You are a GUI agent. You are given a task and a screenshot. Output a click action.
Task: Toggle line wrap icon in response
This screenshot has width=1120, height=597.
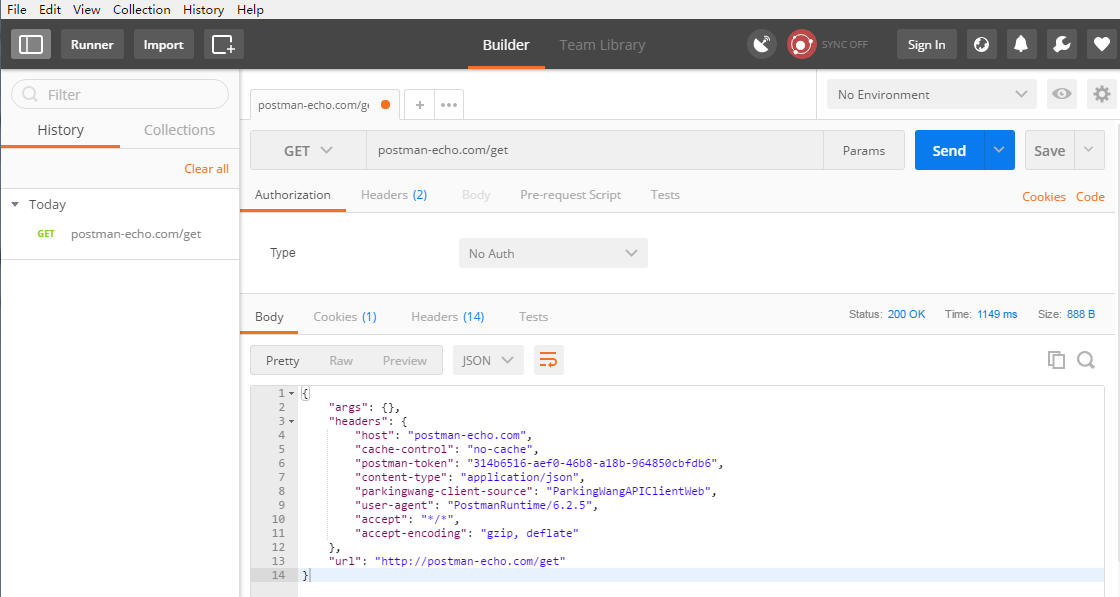pyautogui.click(x=549, y=360)
